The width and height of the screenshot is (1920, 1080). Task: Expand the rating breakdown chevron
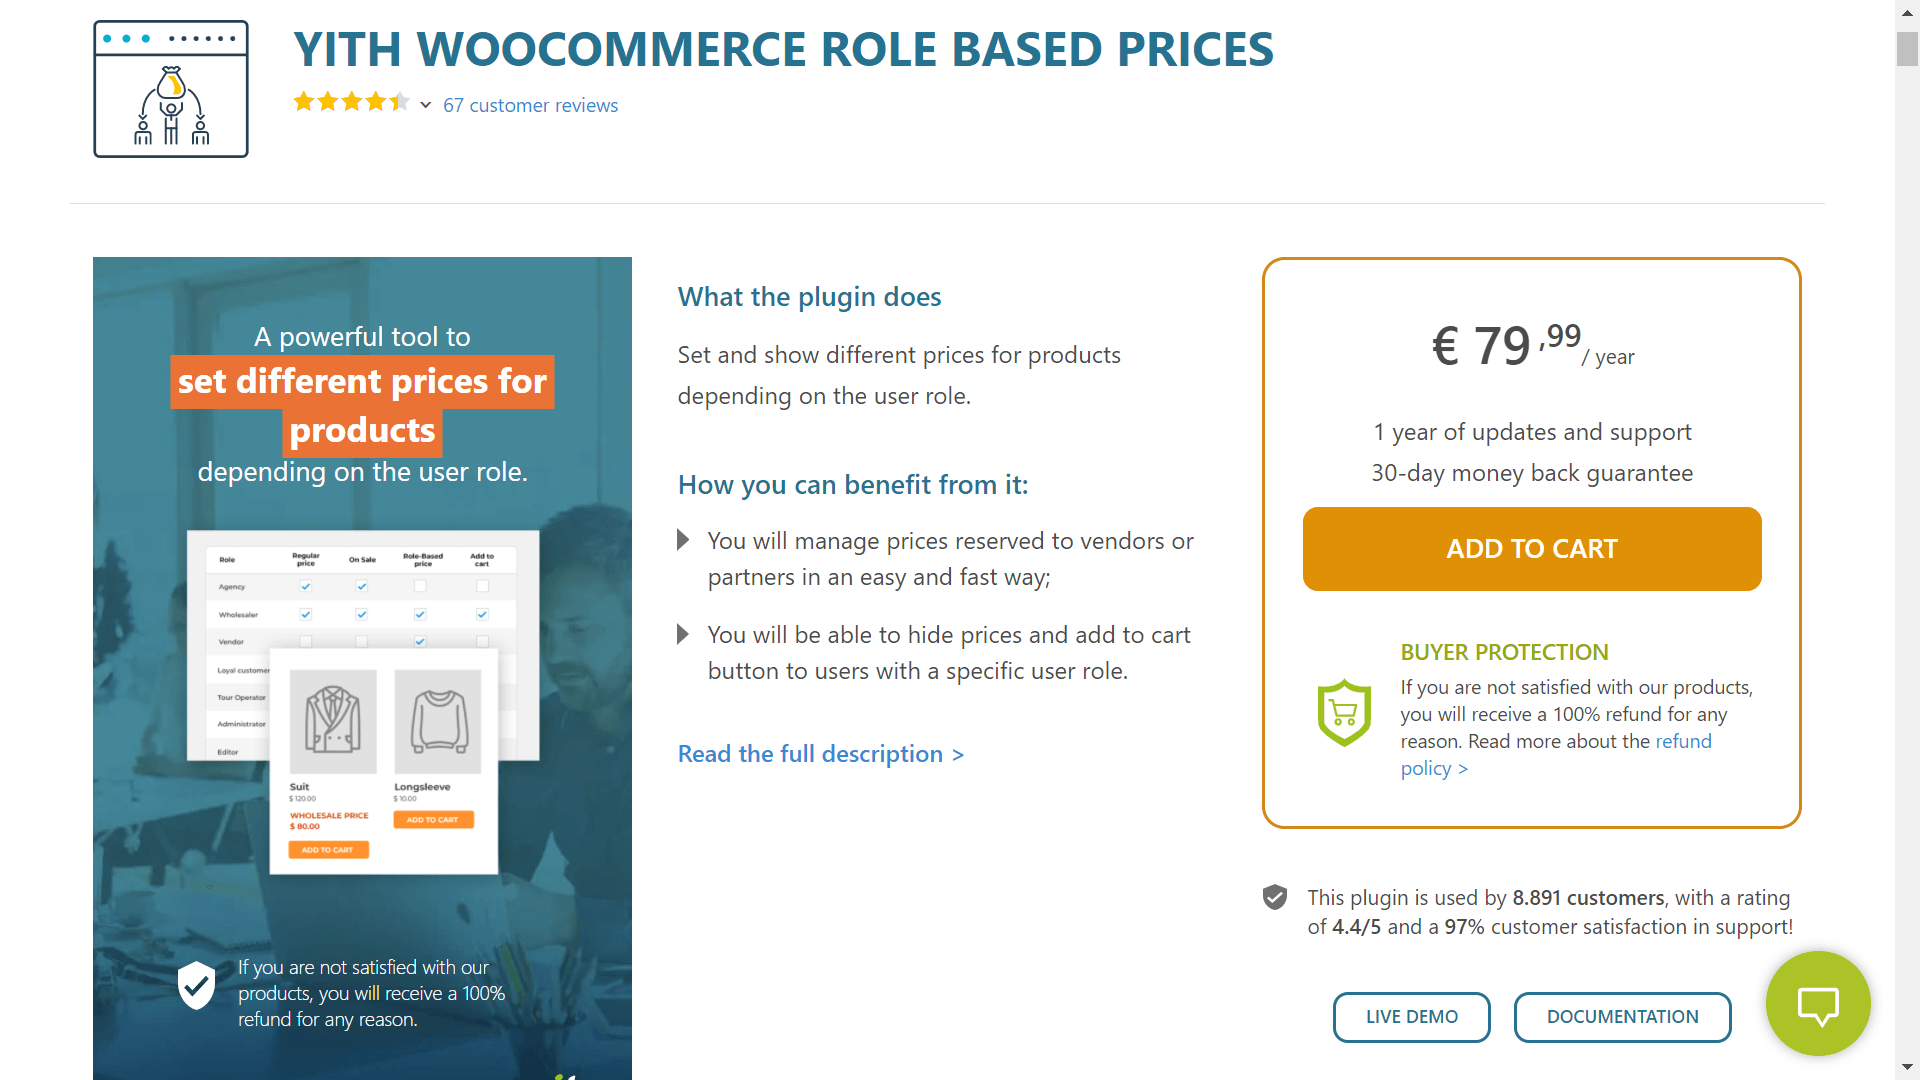(x=426, y=105)
